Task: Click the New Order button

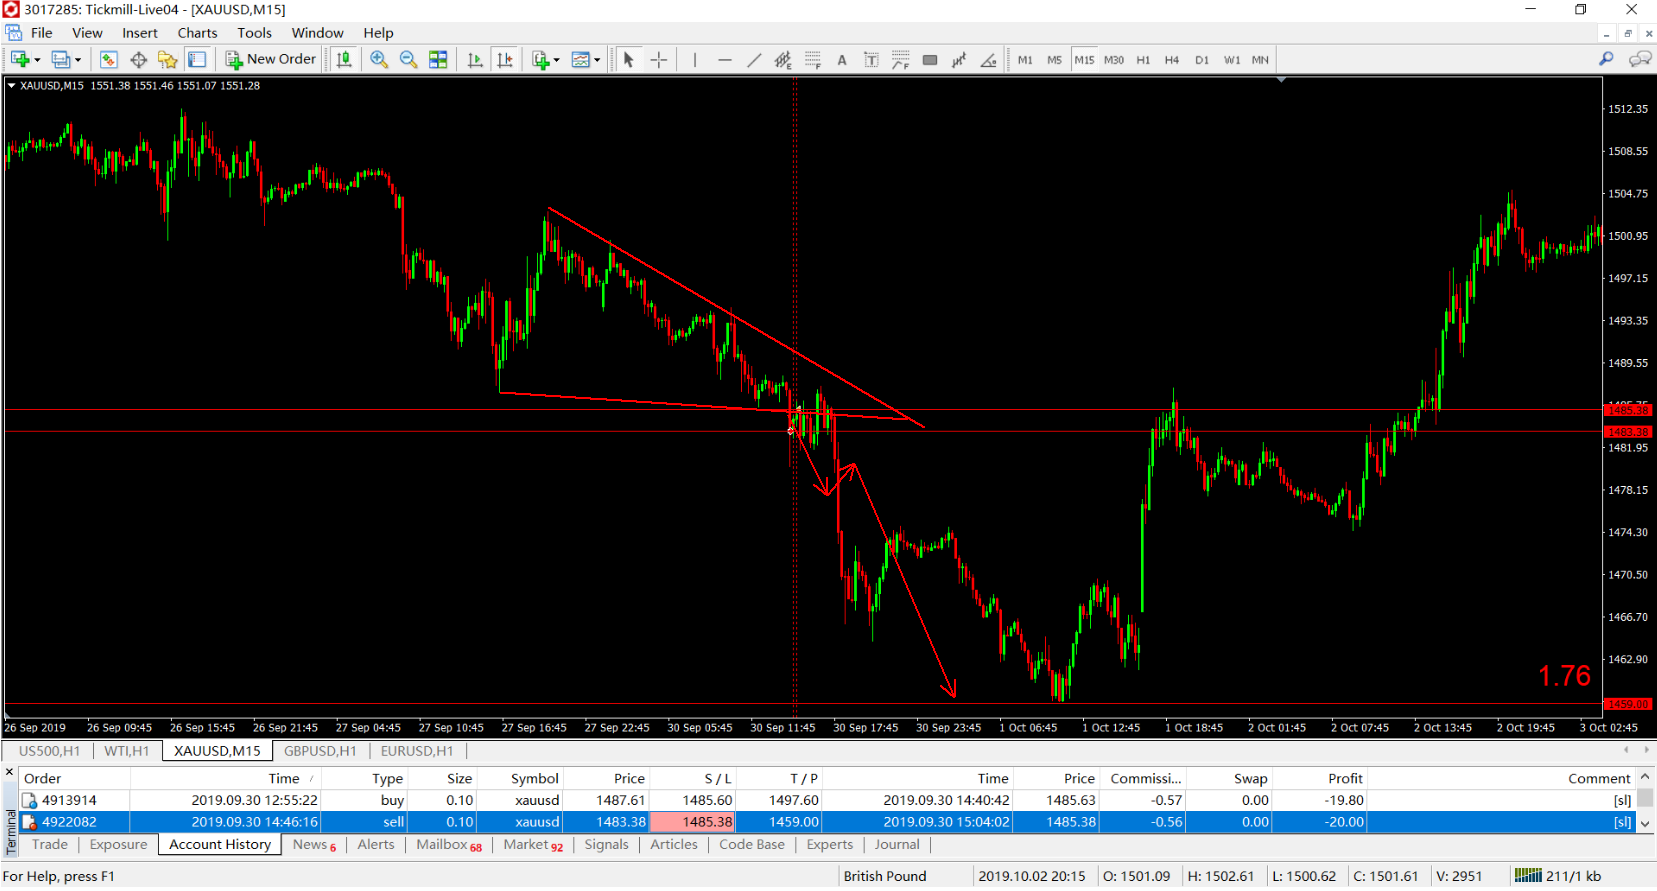Action: click(270, 60)
